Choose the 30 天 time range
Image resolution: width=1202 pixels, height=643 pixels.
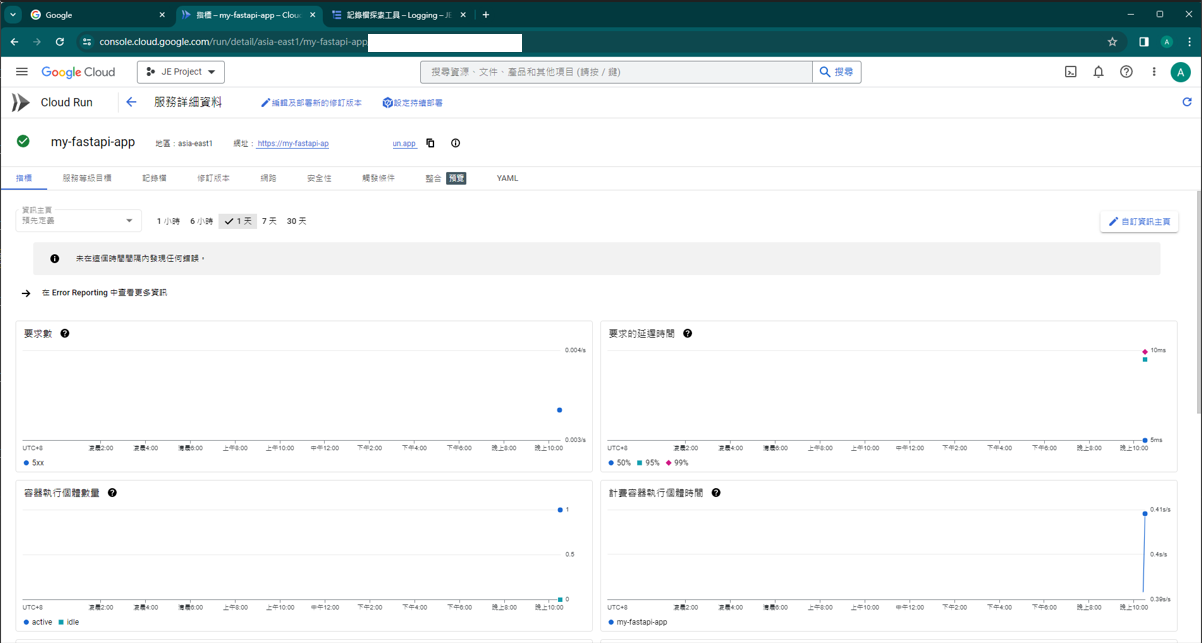[296, 221]
